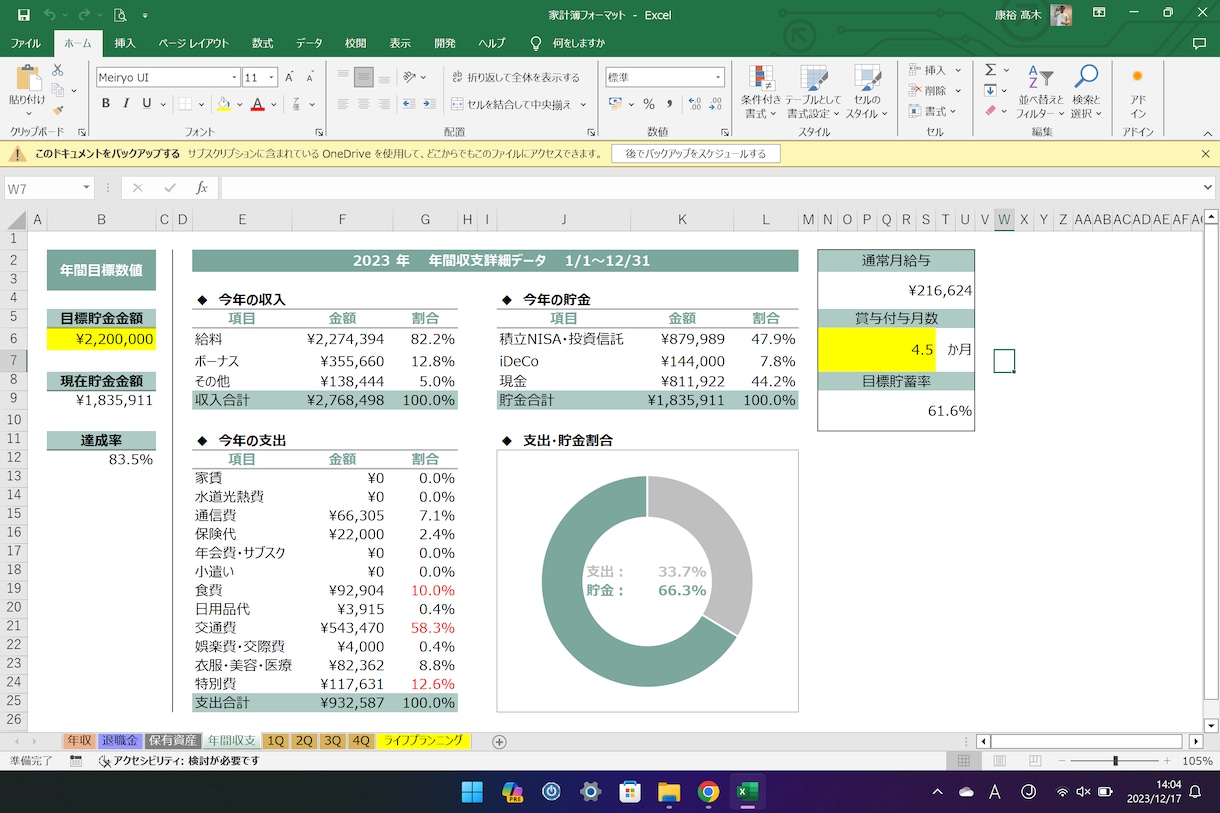The width and height of the screenshot is (1220, 813).
Task: Click the percent style icon
Action: coord(649,104)
